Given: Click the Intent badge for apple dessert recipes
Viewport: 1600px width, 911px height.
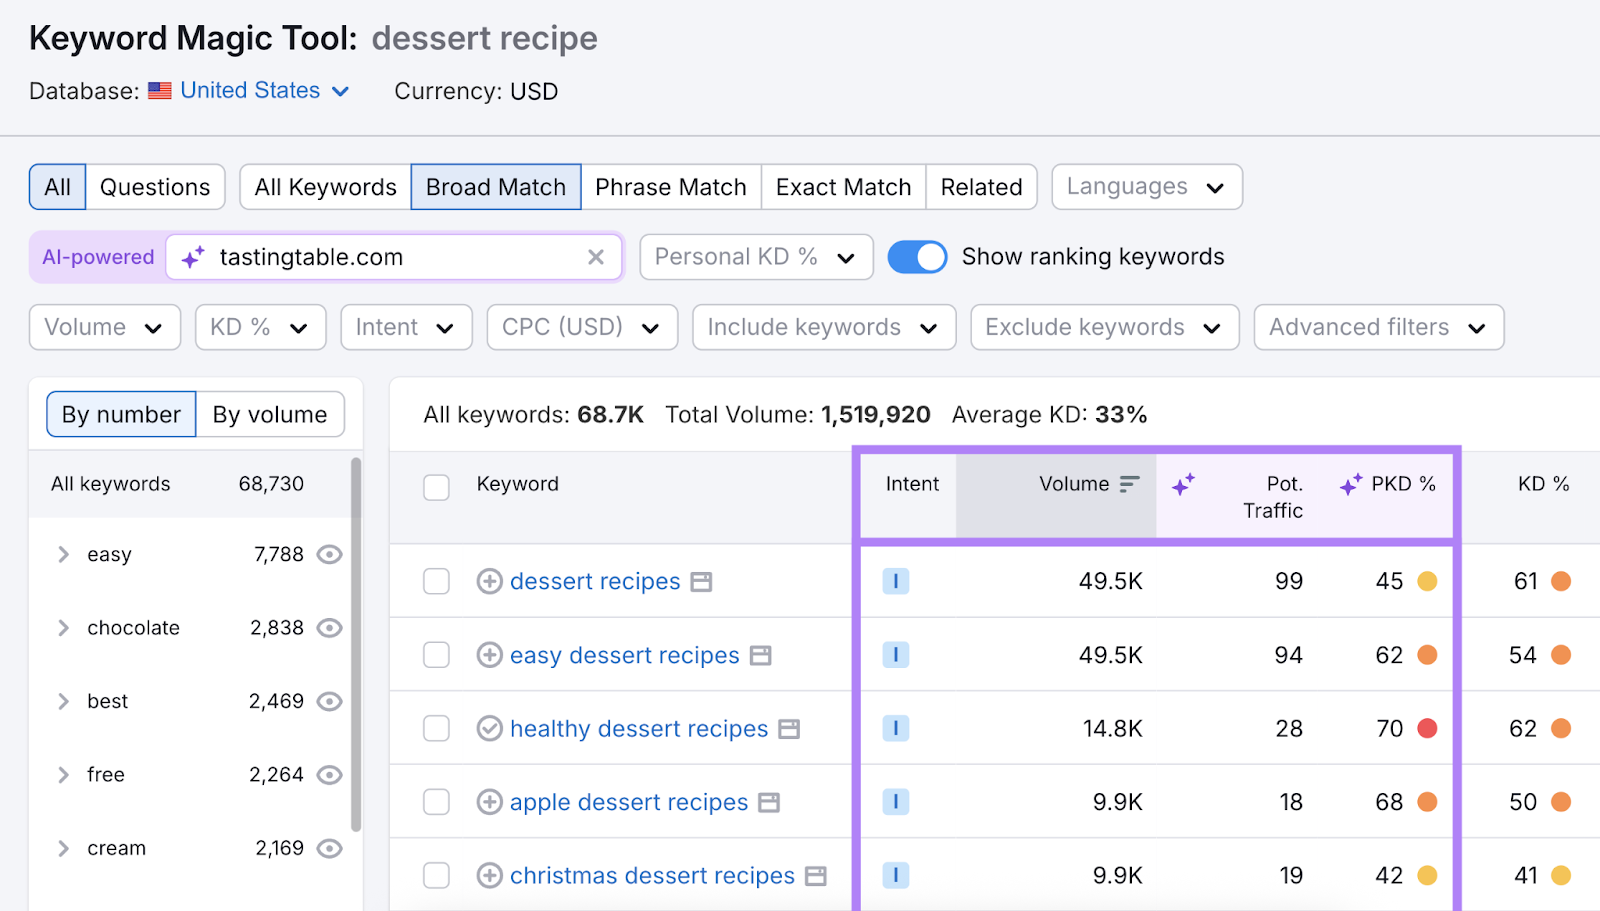Looking at the screenshot, I should [x=896, y=802].
